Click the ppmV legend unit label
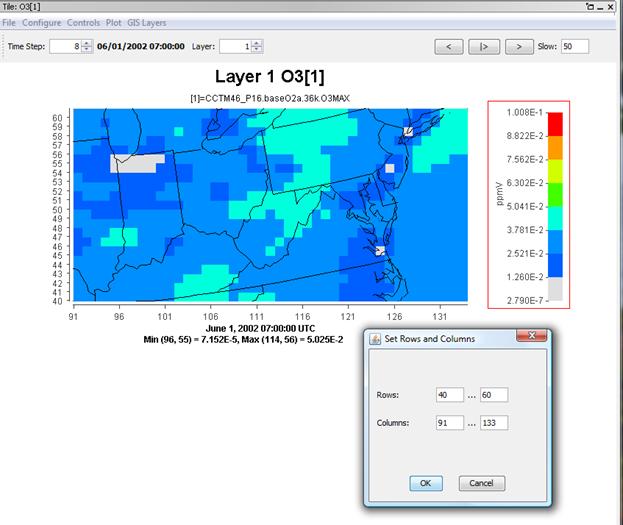Viewport: 623px width, 525px height. [499, 194]
